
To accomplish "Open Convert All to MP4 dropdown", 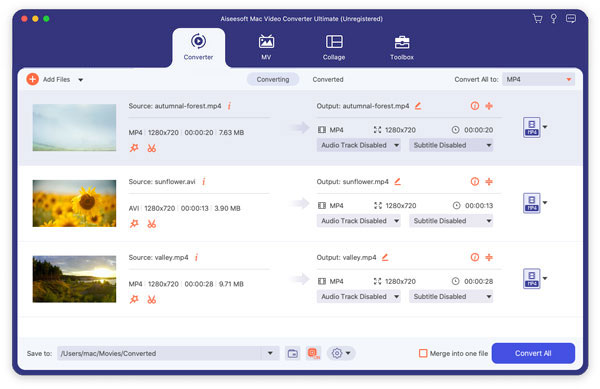I will pyautogui.click(x=538, y=80).
